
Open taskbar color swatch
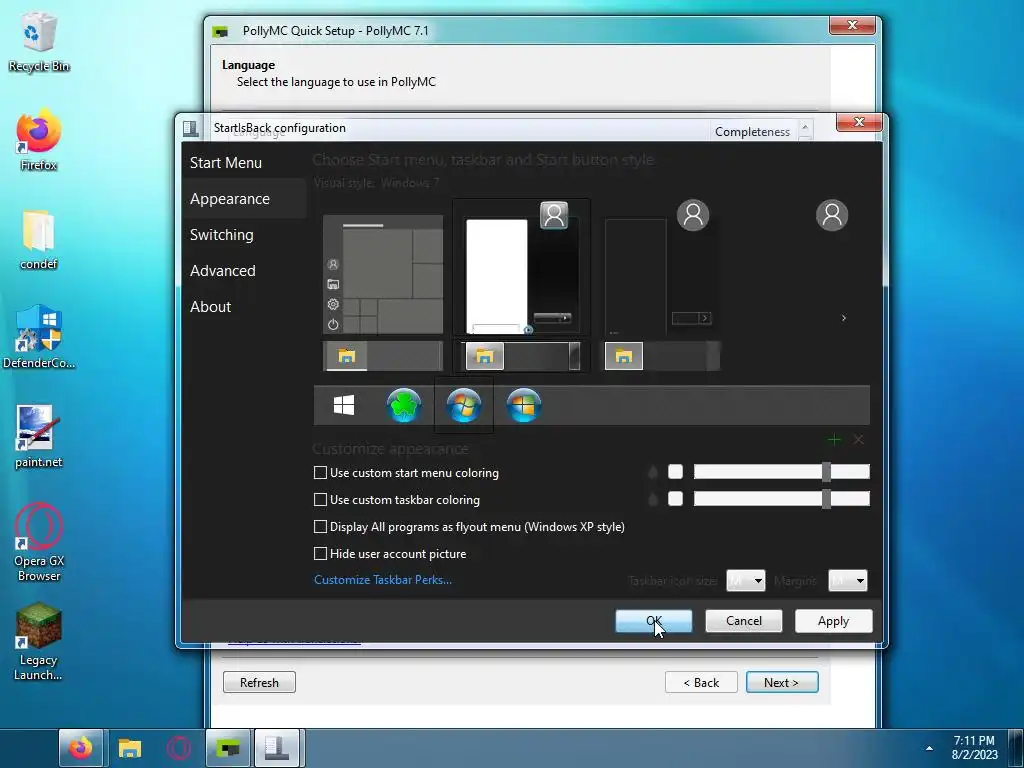675,499
